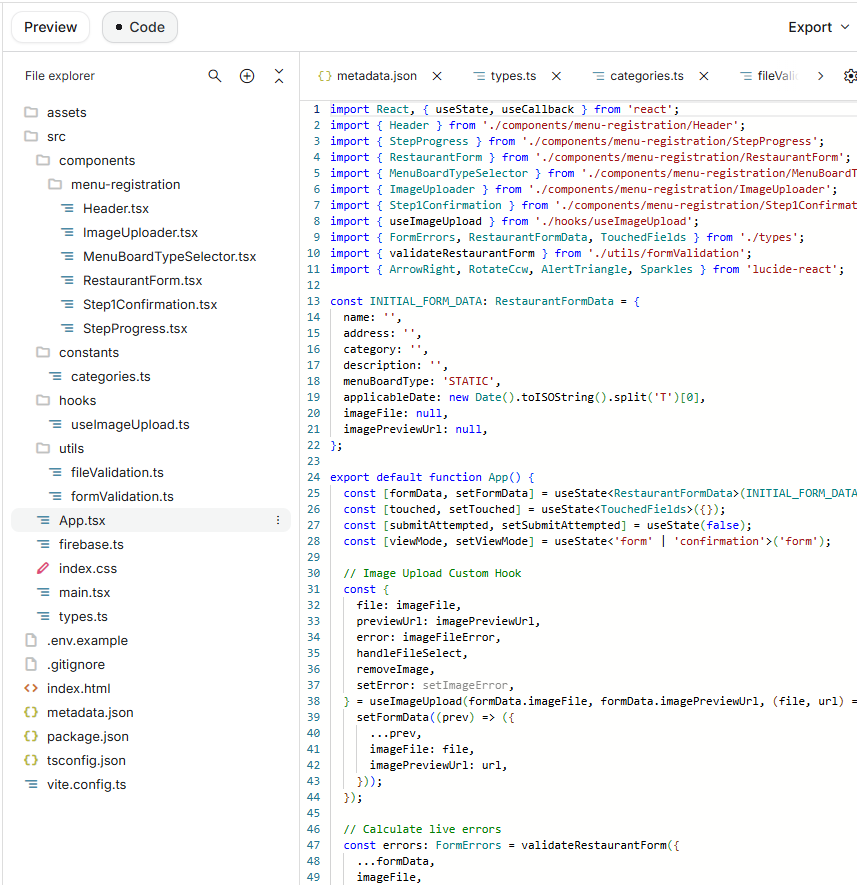Switch to the Code view
Image resolution: width=857 pixels, height=885 pixels.
coord(140,27)
